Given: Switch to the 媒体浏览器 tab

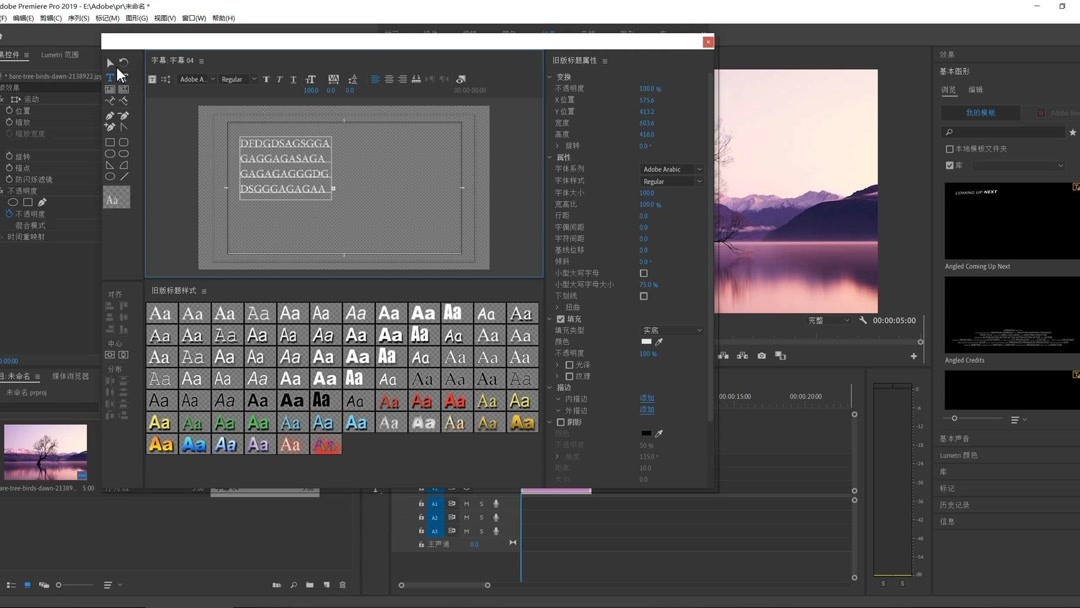Looking at the screenshot, I should (70, 377).
